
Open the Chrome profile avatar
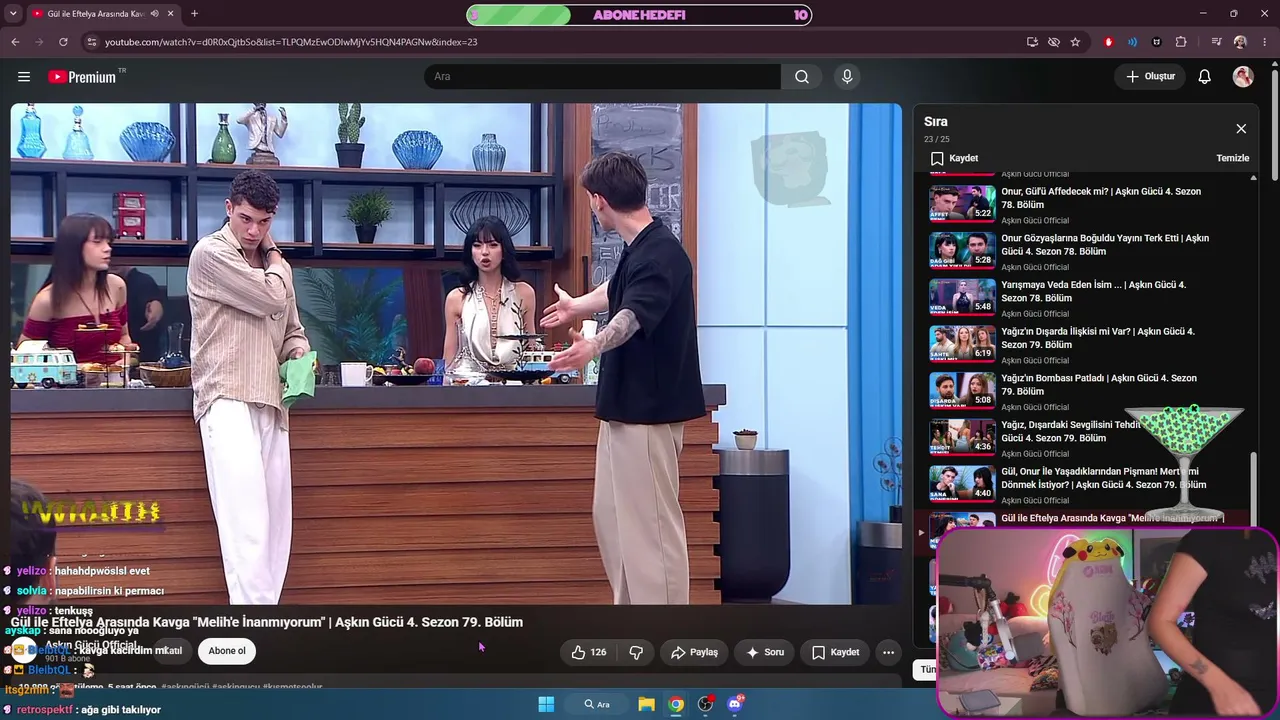[x=1240, y=42]
